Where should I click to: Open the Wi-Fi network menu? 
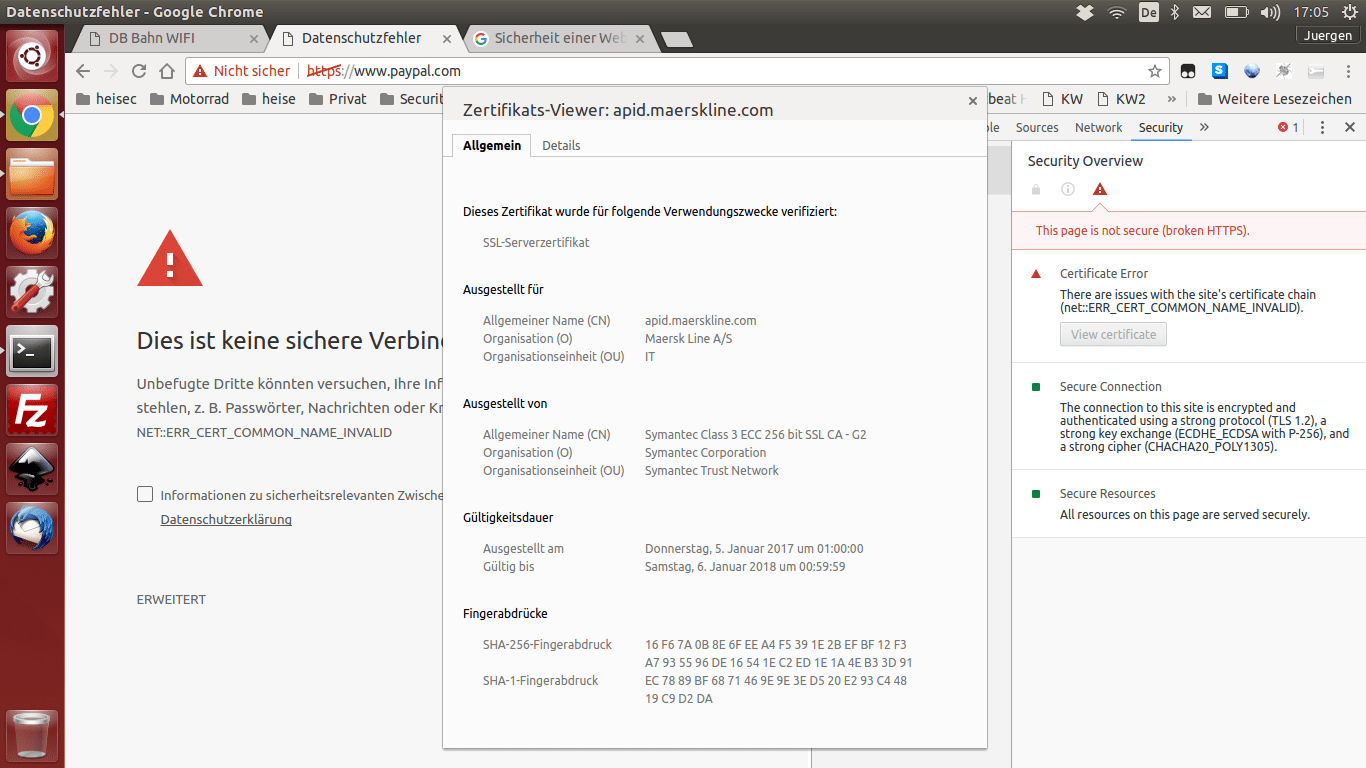1117,12
